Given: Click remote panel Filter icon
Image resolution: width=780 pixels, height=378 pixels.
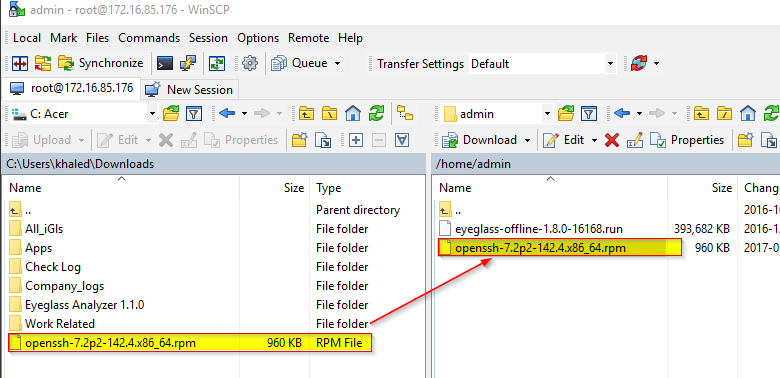Looking at the screenshot, I should tap(589, 114).
